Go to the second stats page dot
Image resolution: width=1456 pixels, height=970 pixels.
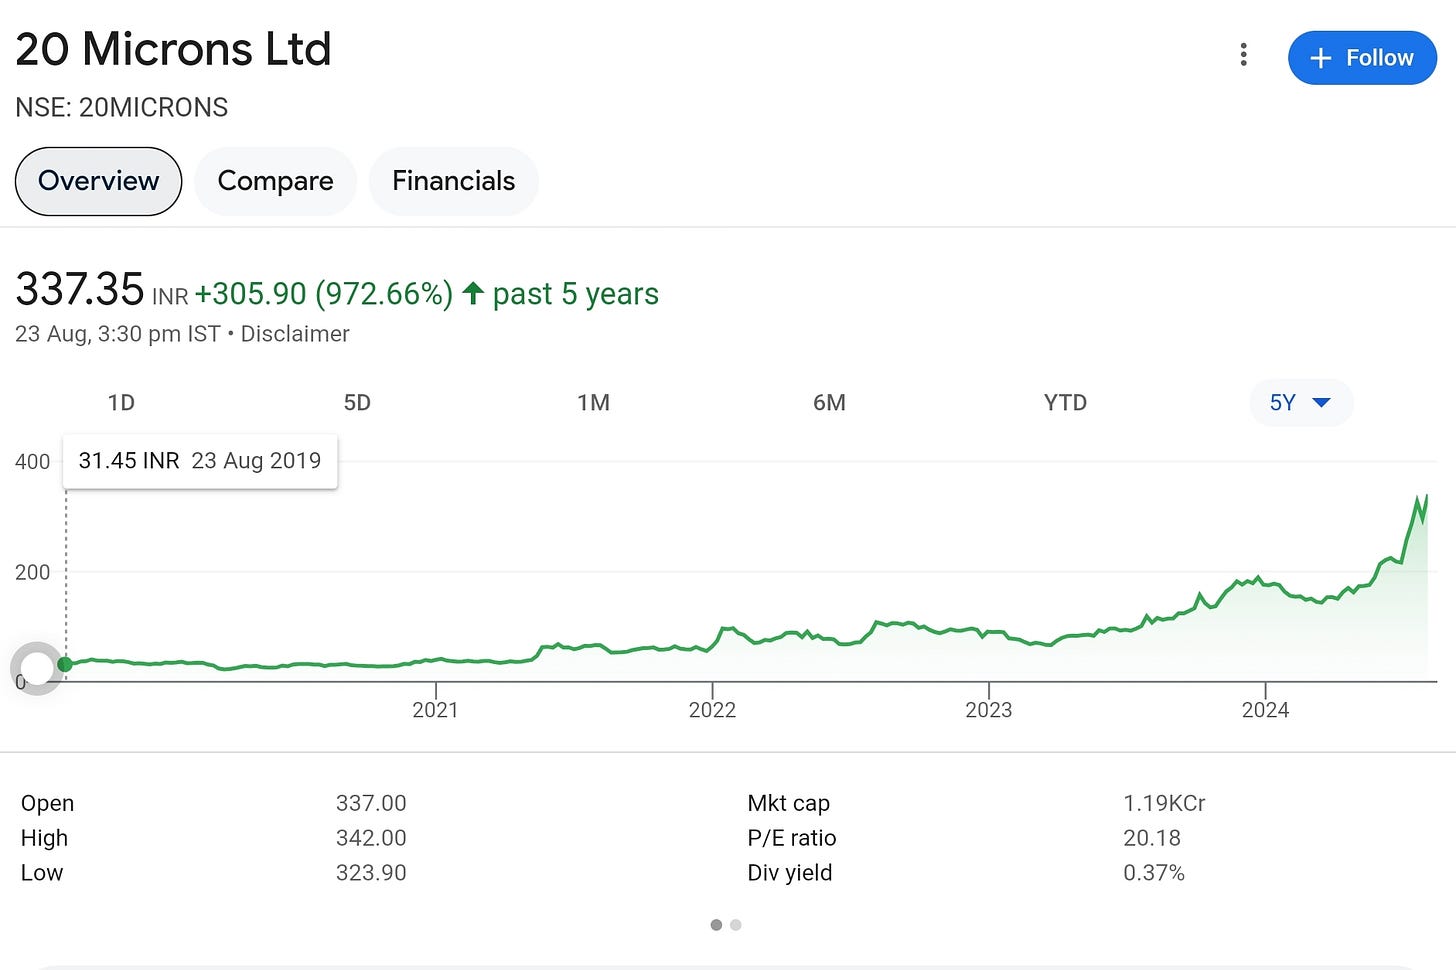click(x=736, y=925)
